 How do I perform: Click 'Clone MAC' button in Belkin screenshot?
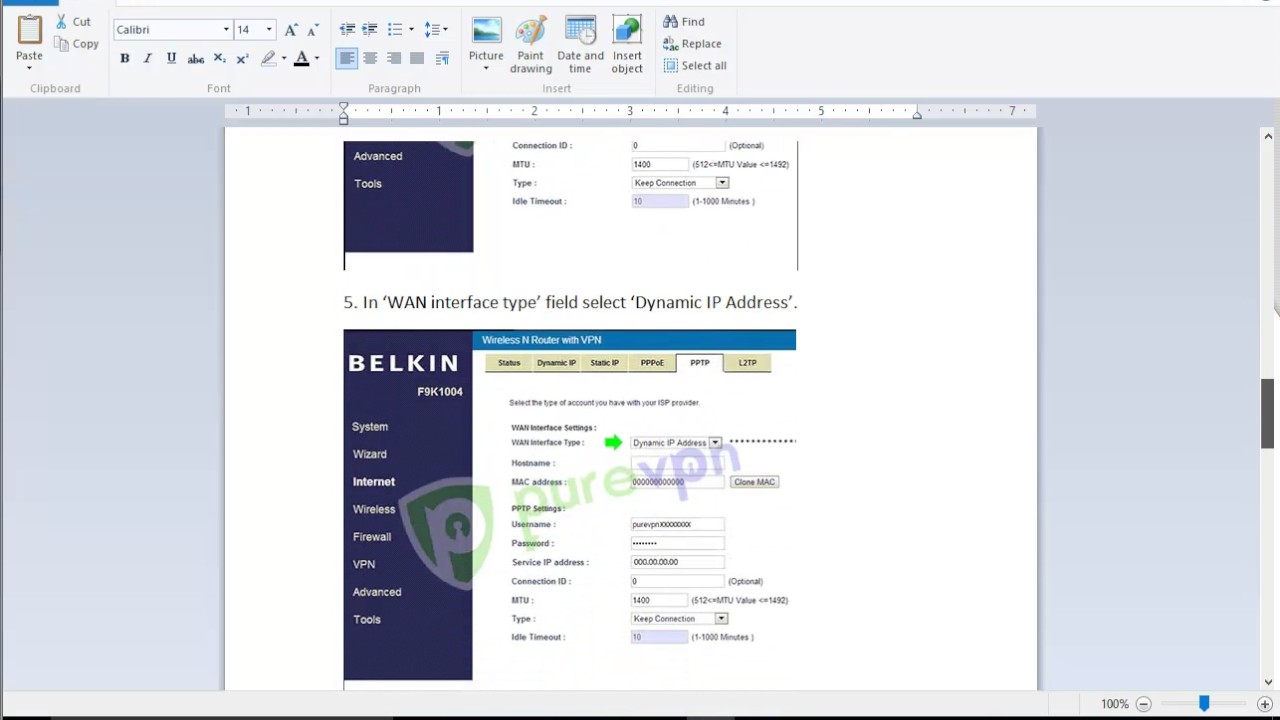[754, 482]
